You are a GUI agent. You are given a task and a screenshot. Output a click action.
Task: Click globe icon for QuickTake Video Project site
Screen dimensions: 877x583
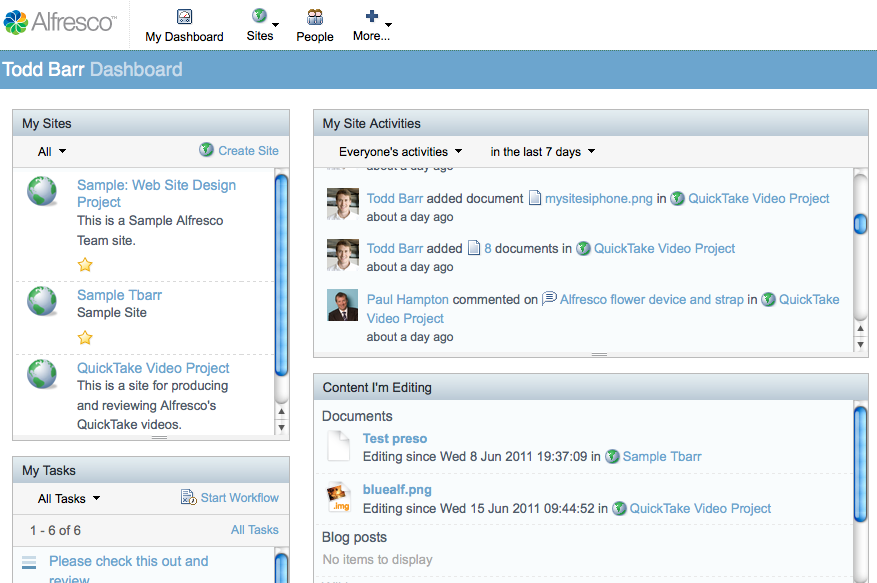tap(42, 374)
